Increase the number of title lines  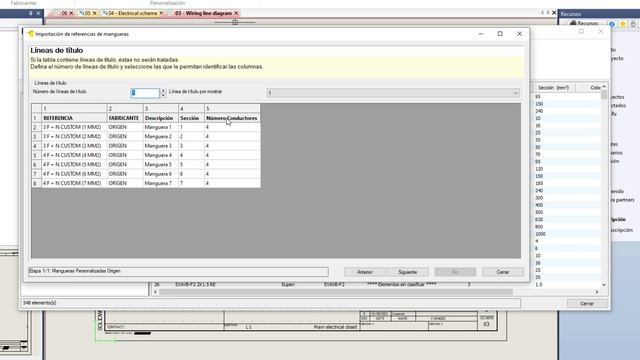[x=163, y=91]
